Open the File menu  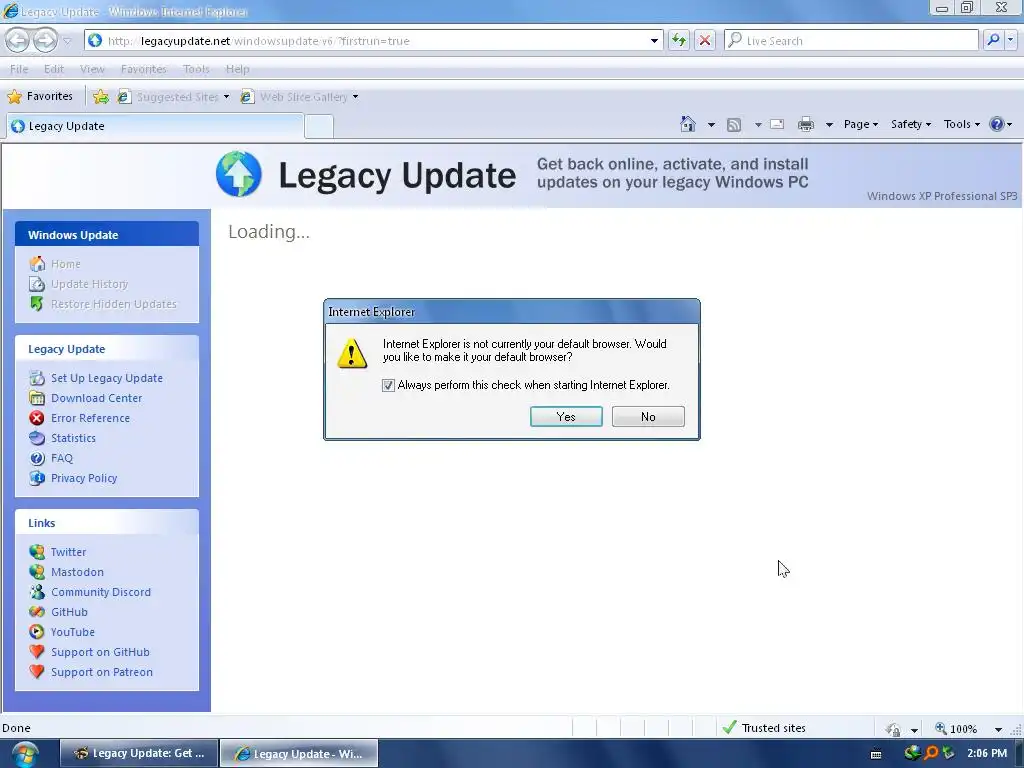(x=19, y=69)
